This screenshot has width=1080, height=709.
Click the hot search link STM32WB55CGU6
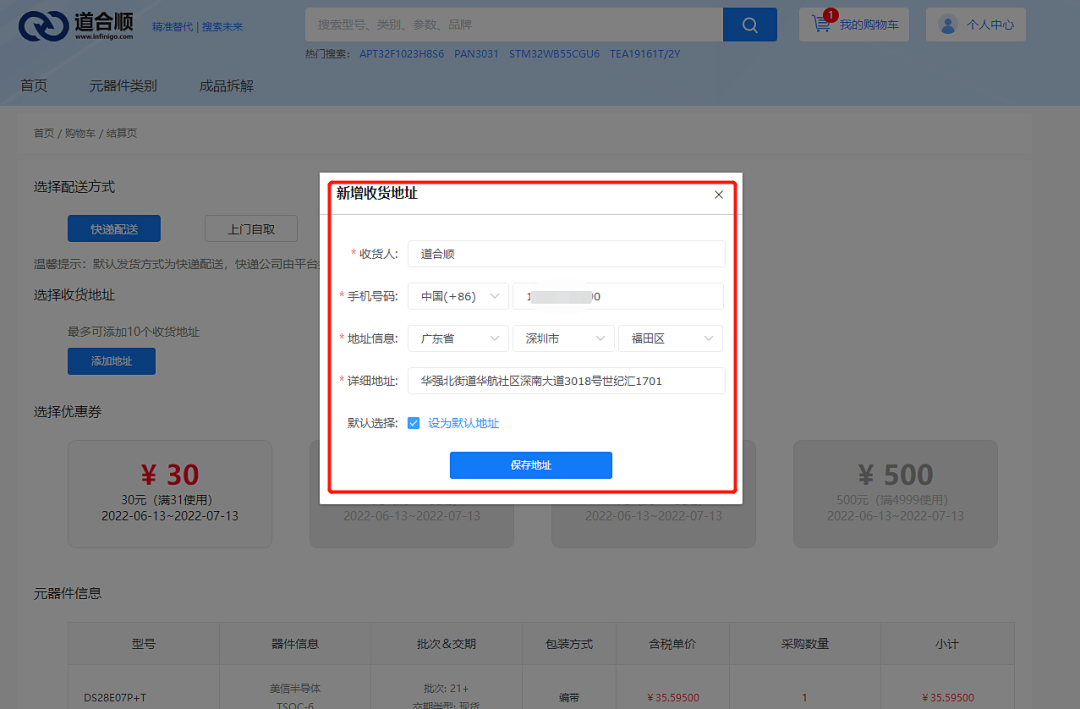coord(553,52)
